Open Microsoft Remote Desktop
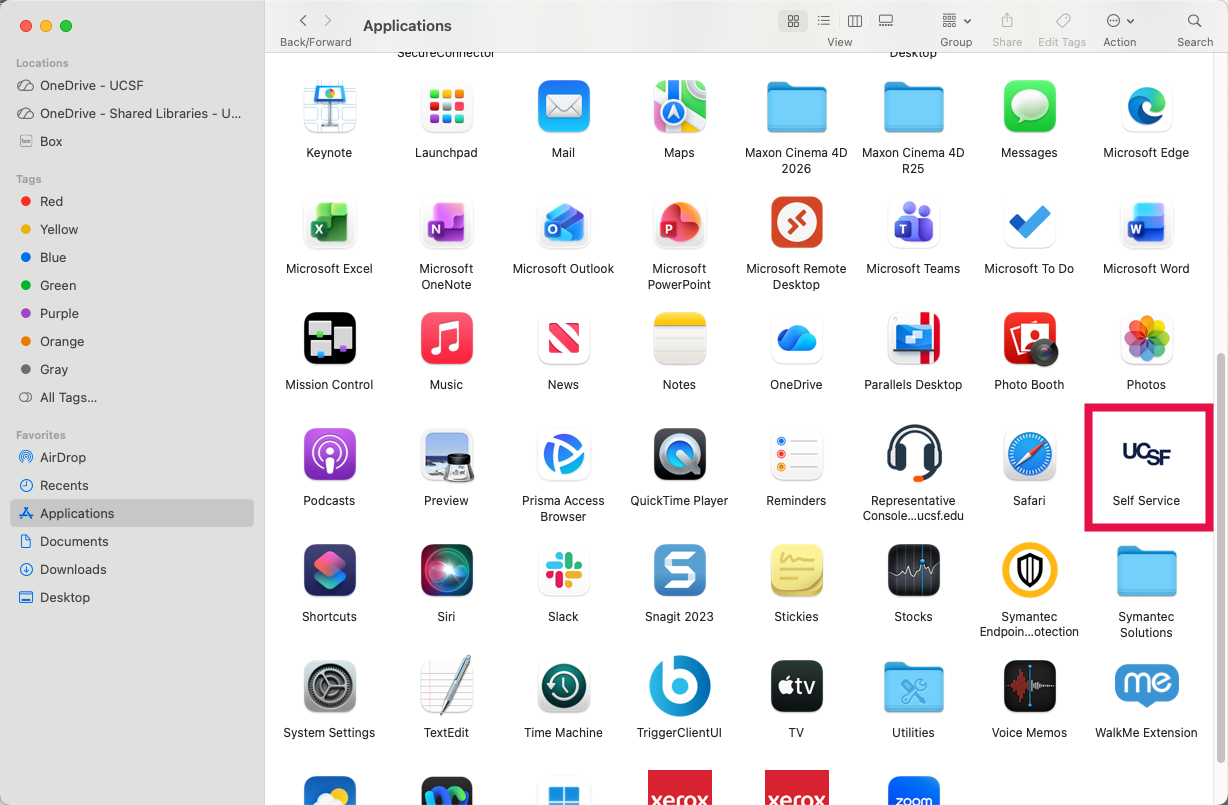Screen dimensions: 1228x805 [796, 222]
